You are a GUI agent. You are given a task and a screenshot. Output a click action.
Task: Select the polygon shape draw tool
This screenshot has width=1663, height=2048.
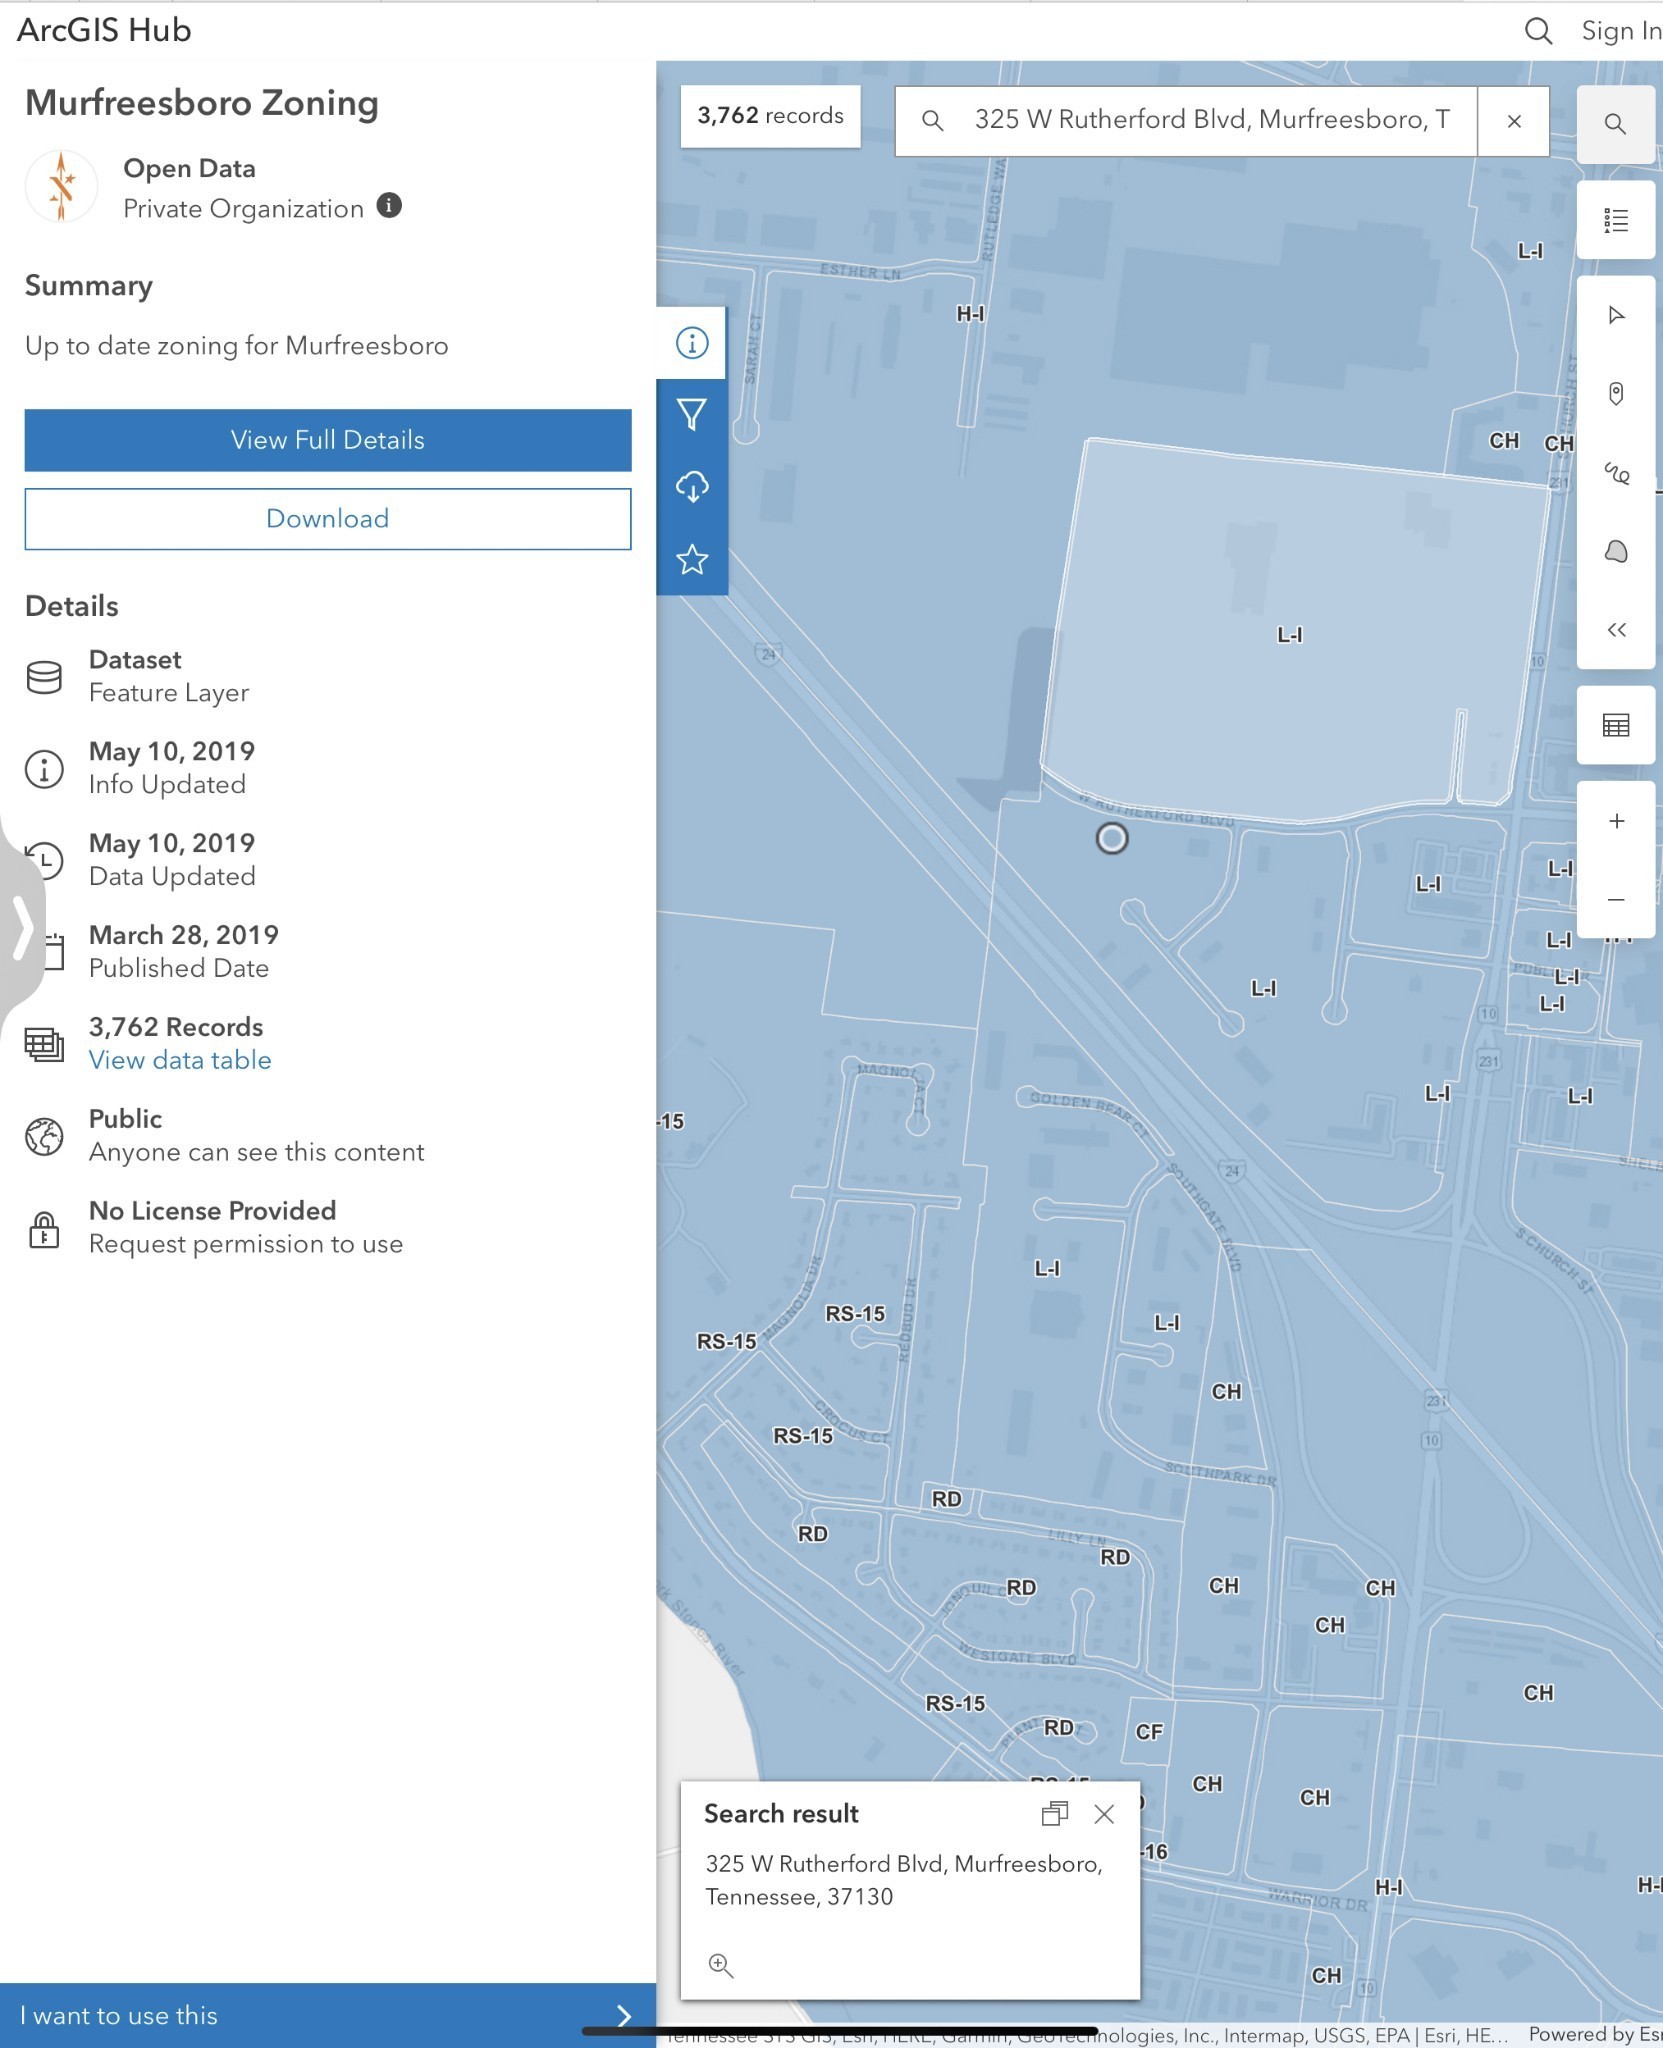[1615, 552]
